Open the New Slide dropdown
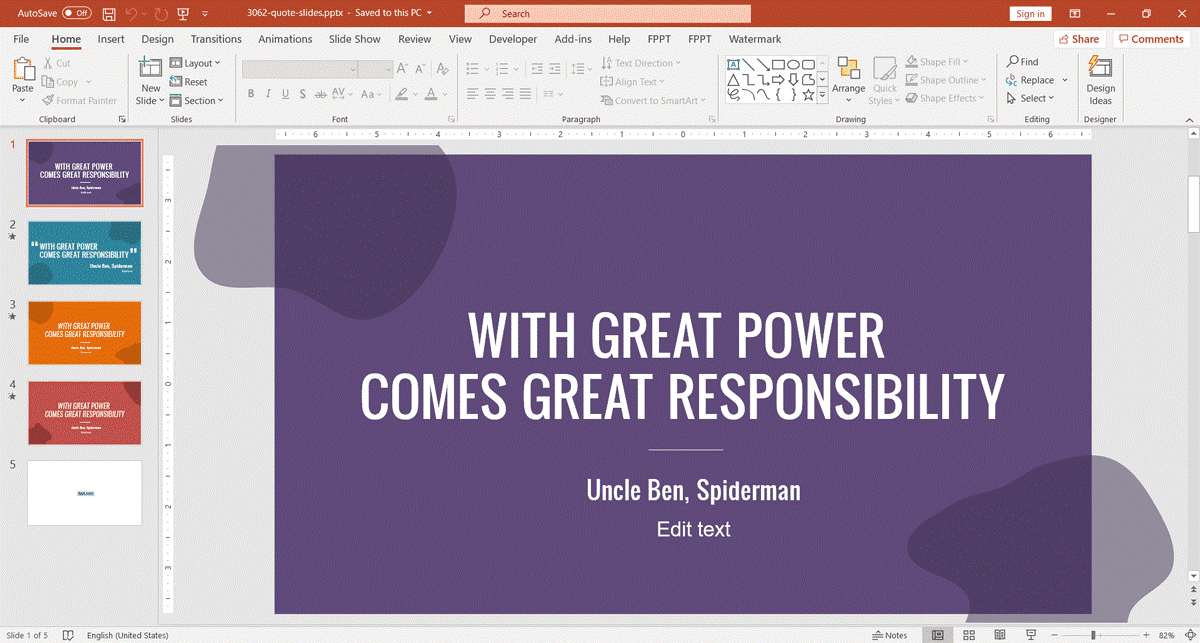 [150, 100]
